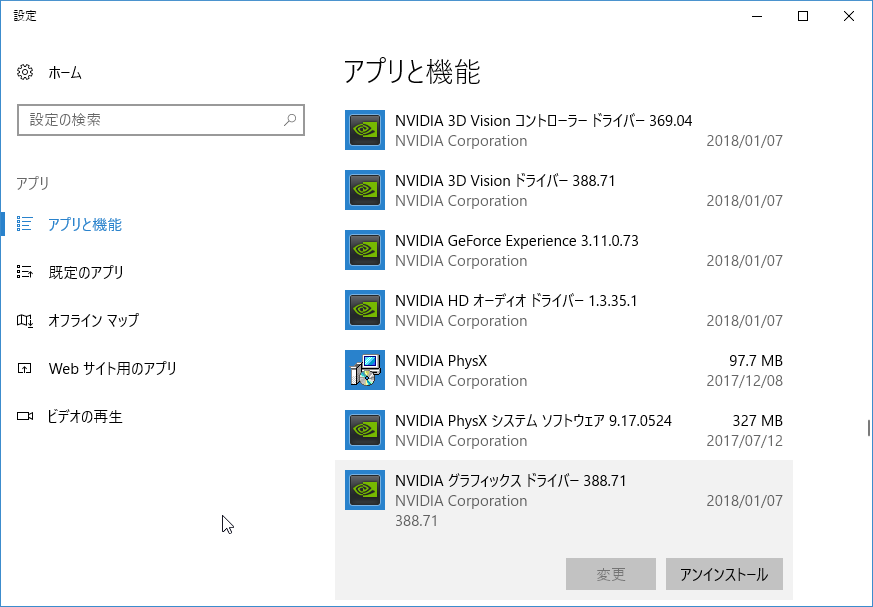Close the 設定 window
This screenshot has height=607, width=873.
click(849, 16)
